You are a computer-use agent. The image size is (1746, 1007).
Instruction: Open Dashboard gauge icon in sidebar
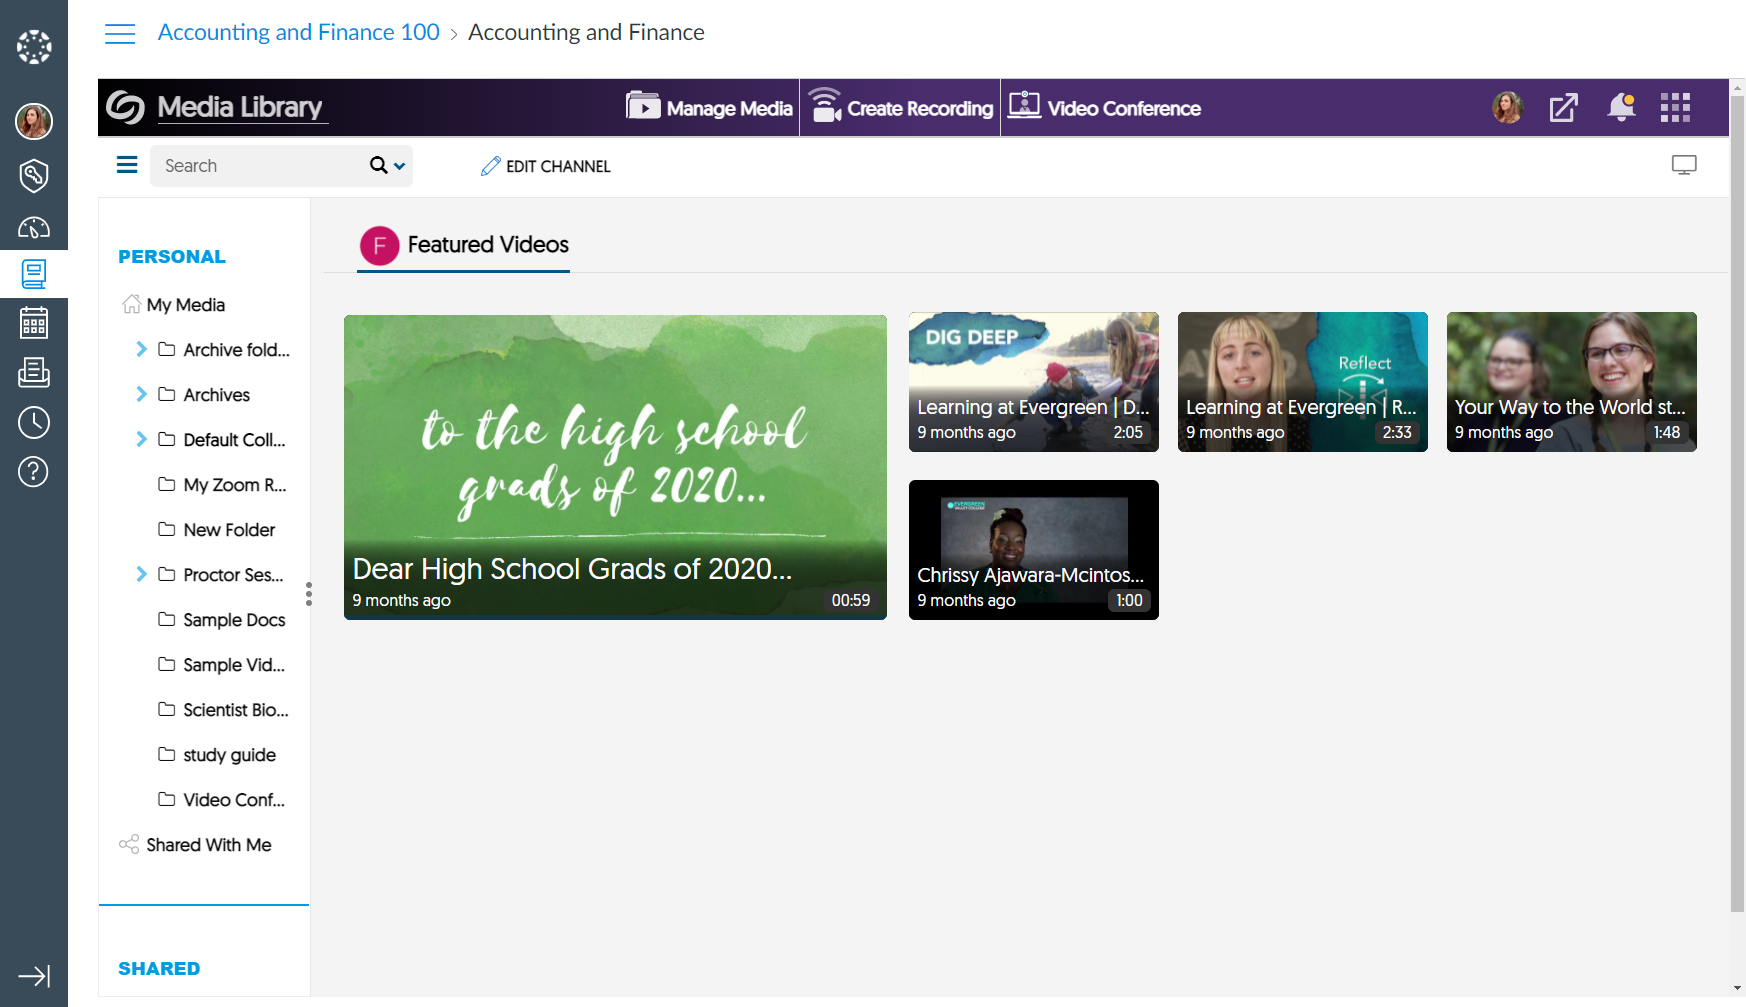click(x=34, y=227)
